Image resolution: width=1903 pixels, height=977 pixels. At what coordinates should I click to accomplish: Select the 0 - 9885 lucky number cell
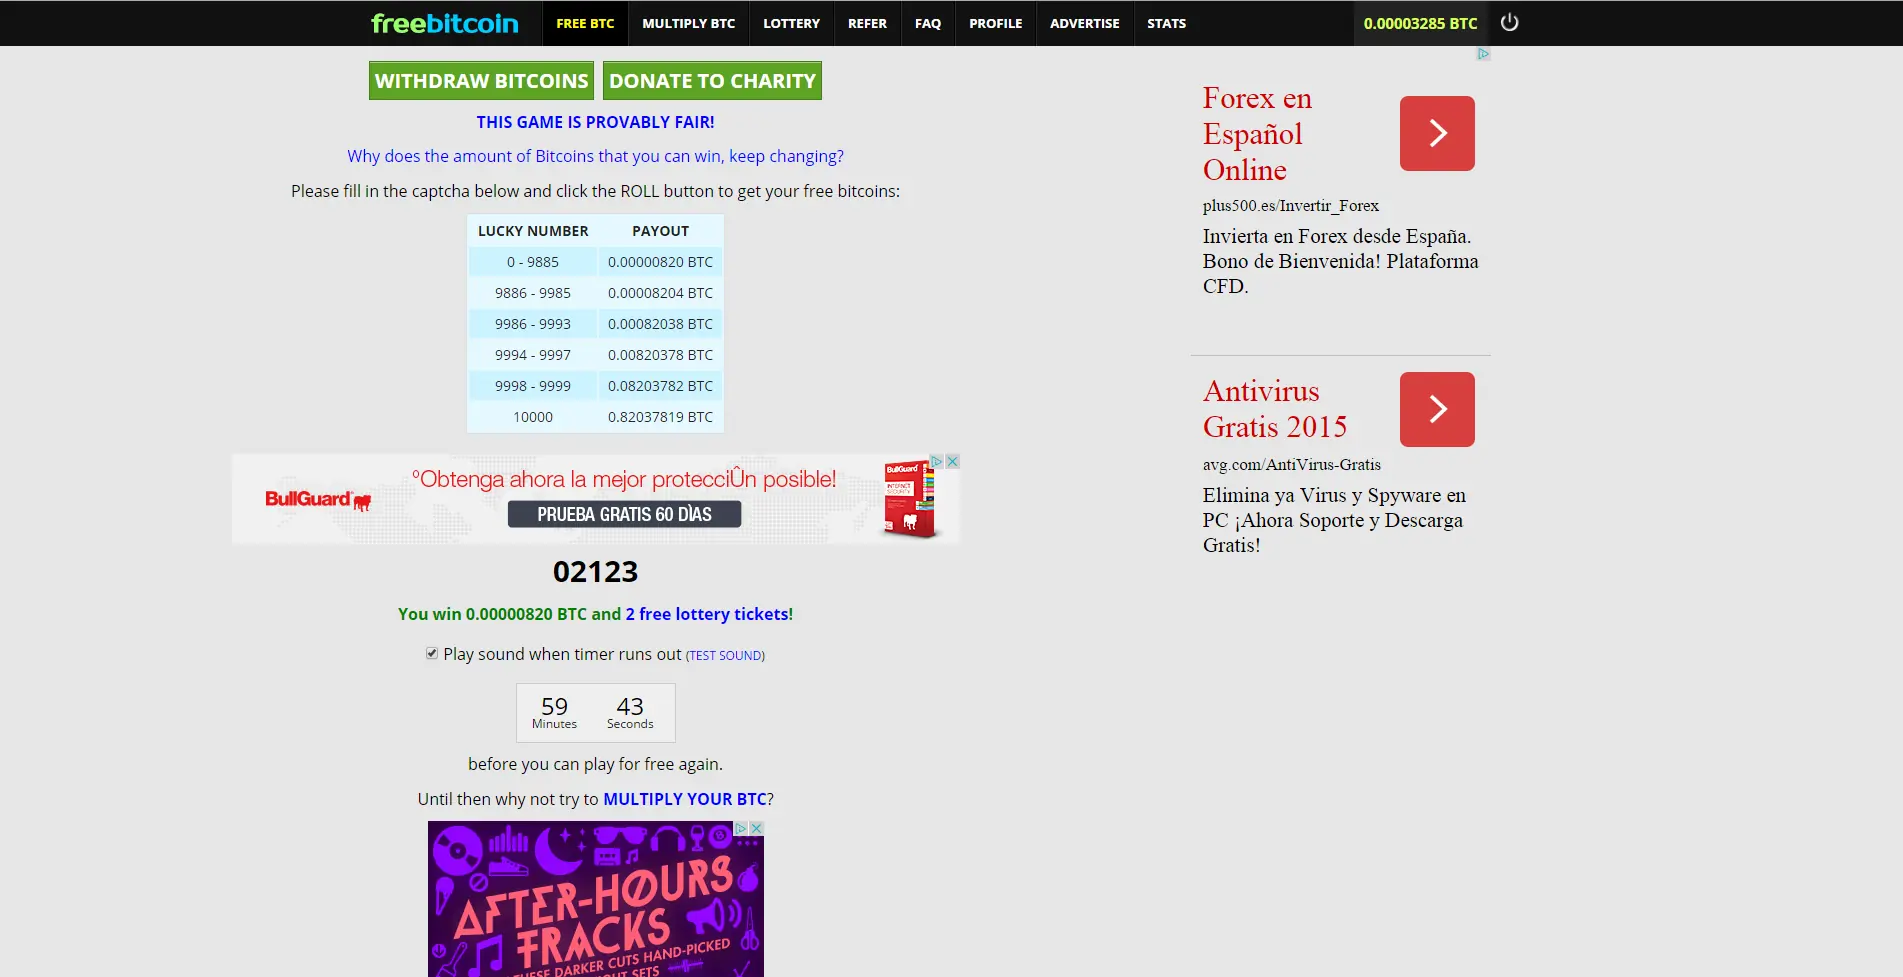click(x=533, y=262)
